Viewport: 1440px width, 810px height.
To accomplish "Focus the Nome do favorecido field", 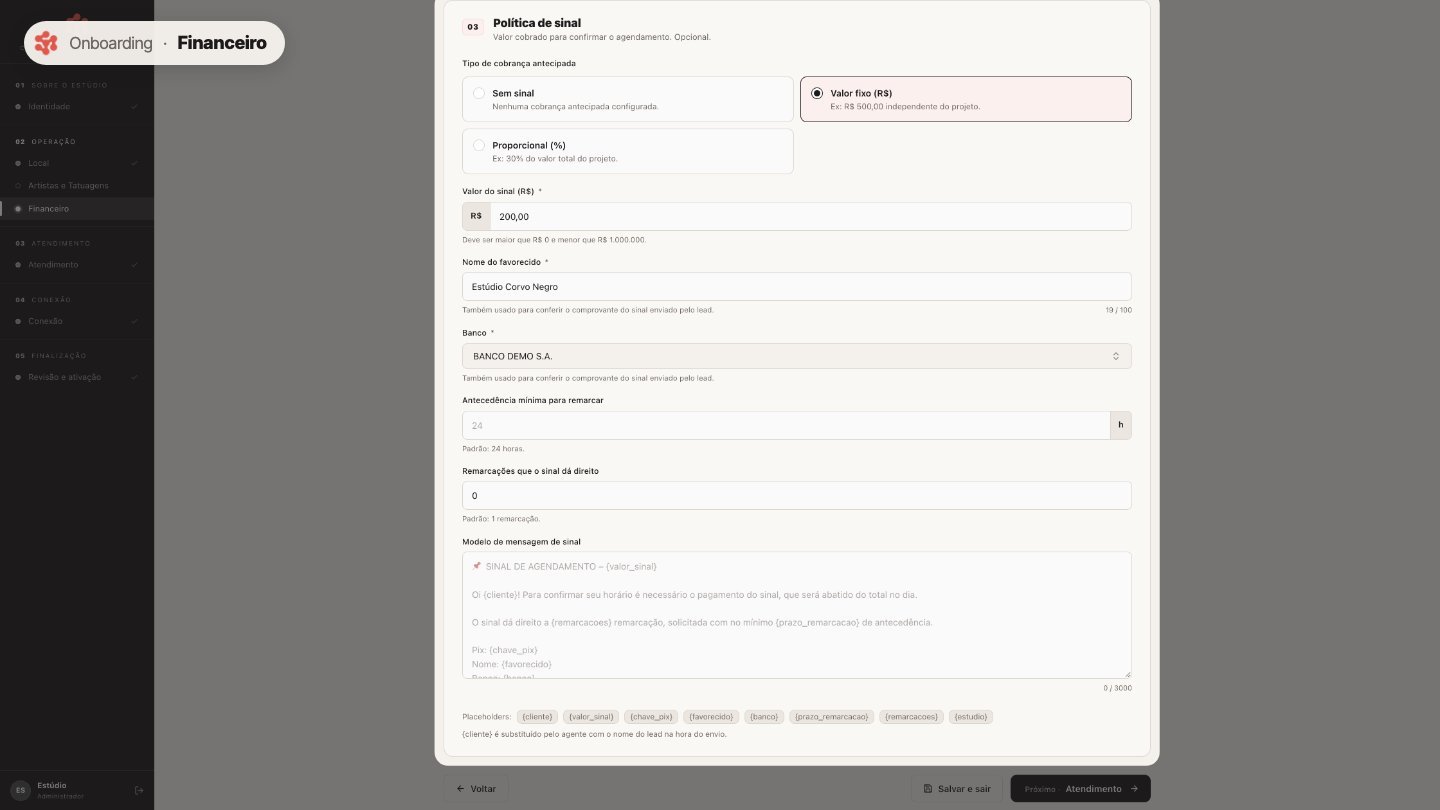I will click(797, 286).
